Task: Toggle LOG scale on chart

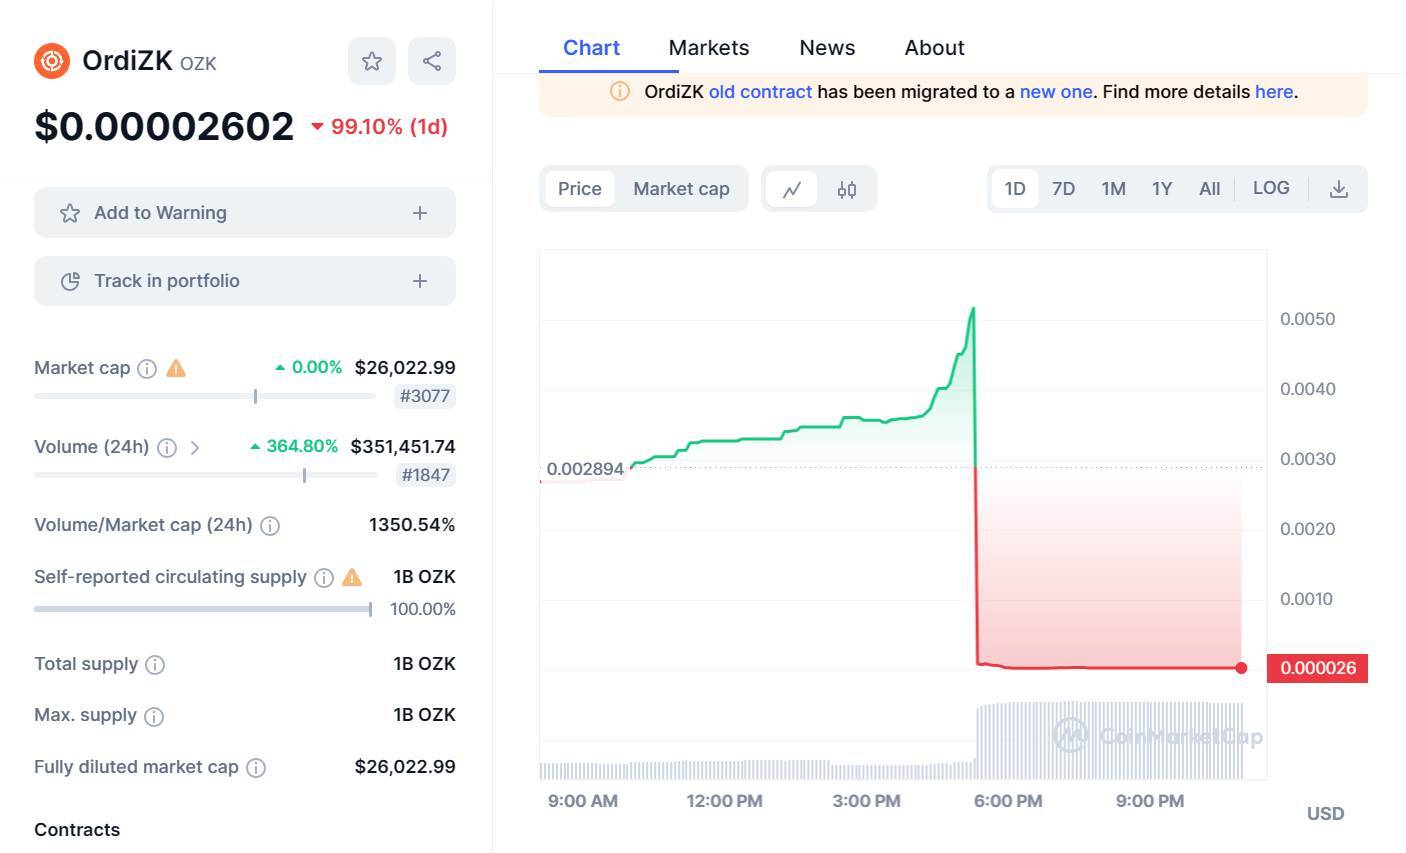Action: tap(1271, 188)
